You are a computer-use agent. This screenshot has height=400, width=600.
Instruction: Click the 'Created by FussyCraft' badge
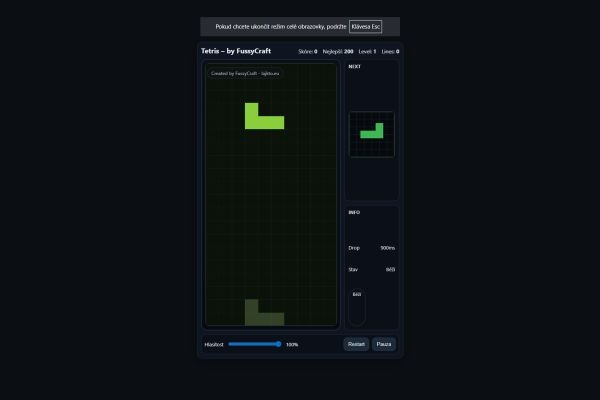245,73
